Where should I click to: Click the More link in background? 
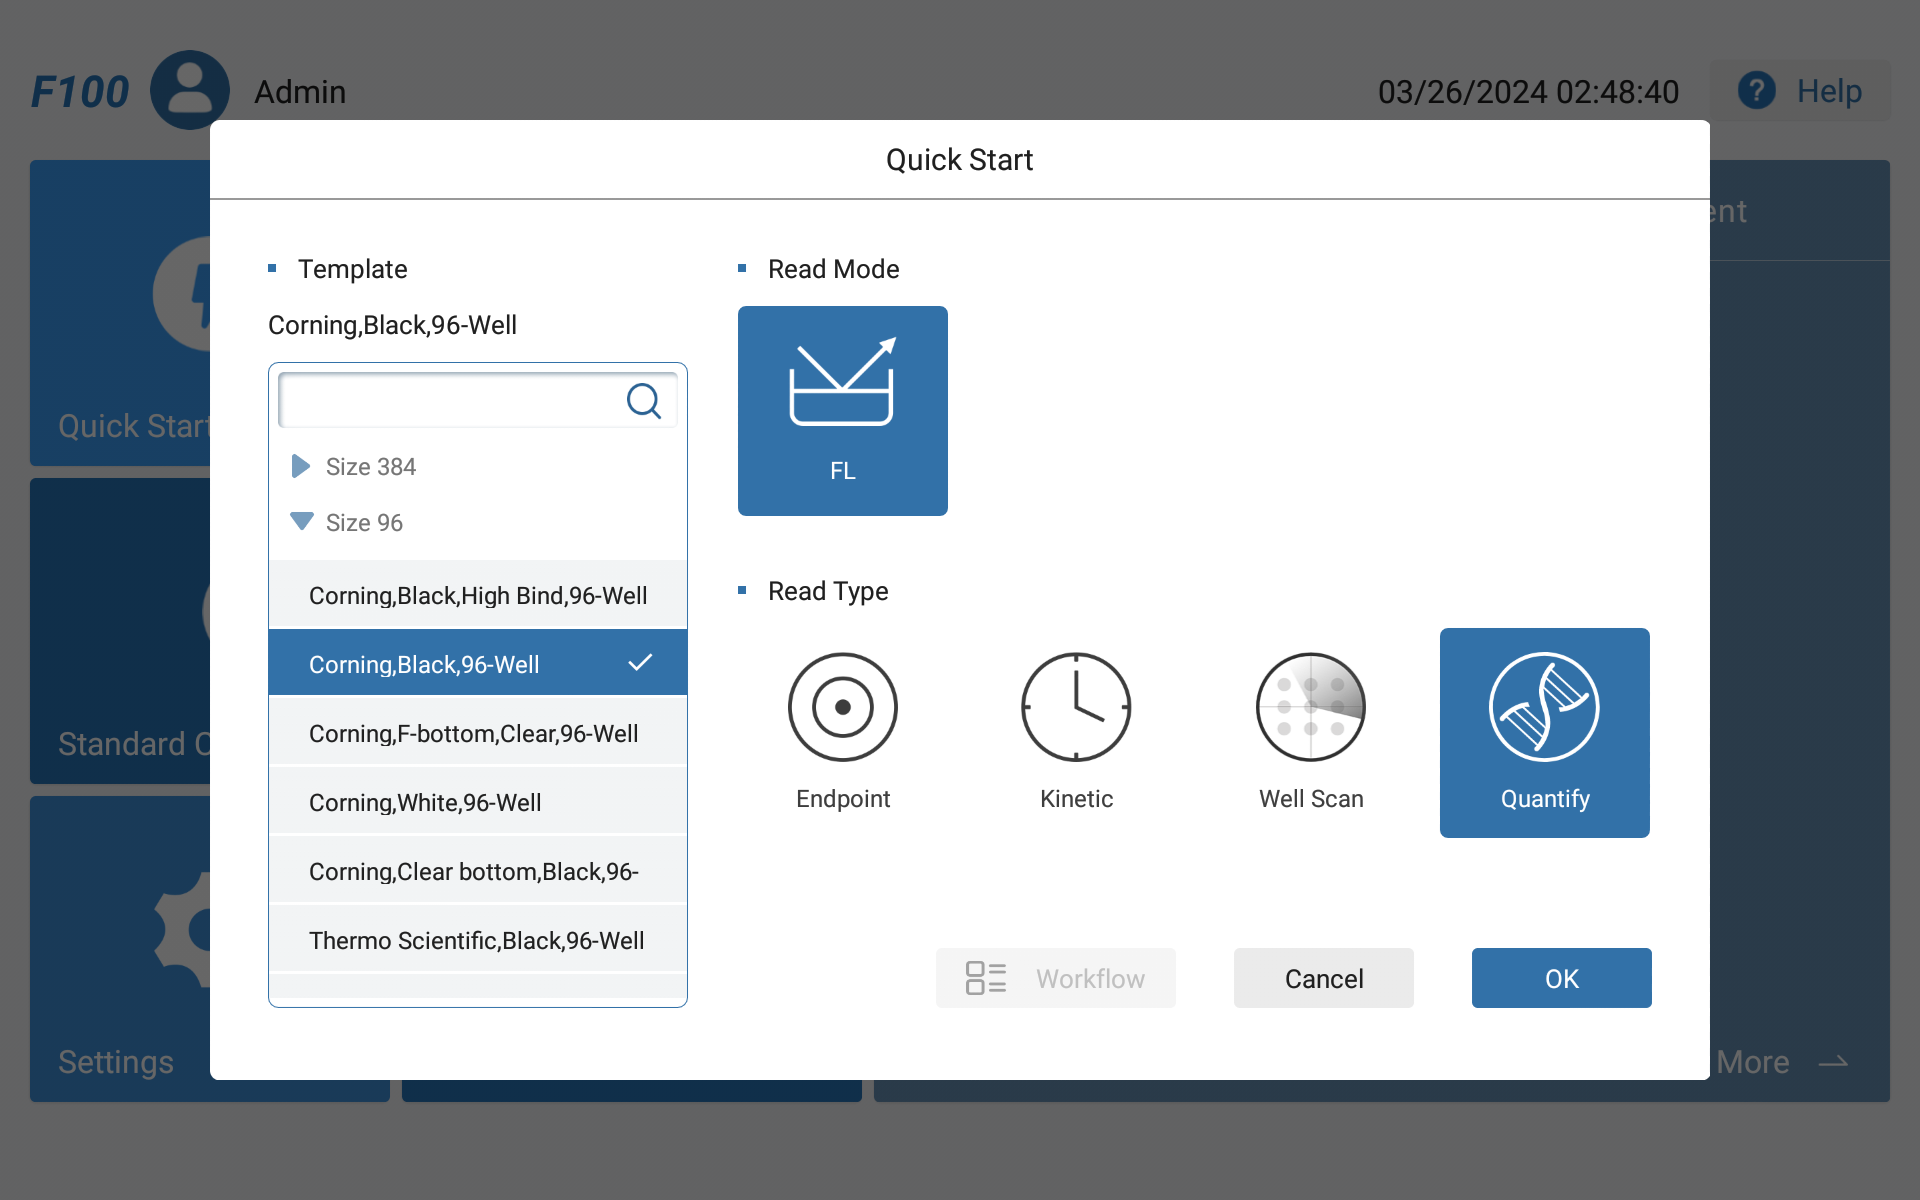click(x=1782, y=1062)
